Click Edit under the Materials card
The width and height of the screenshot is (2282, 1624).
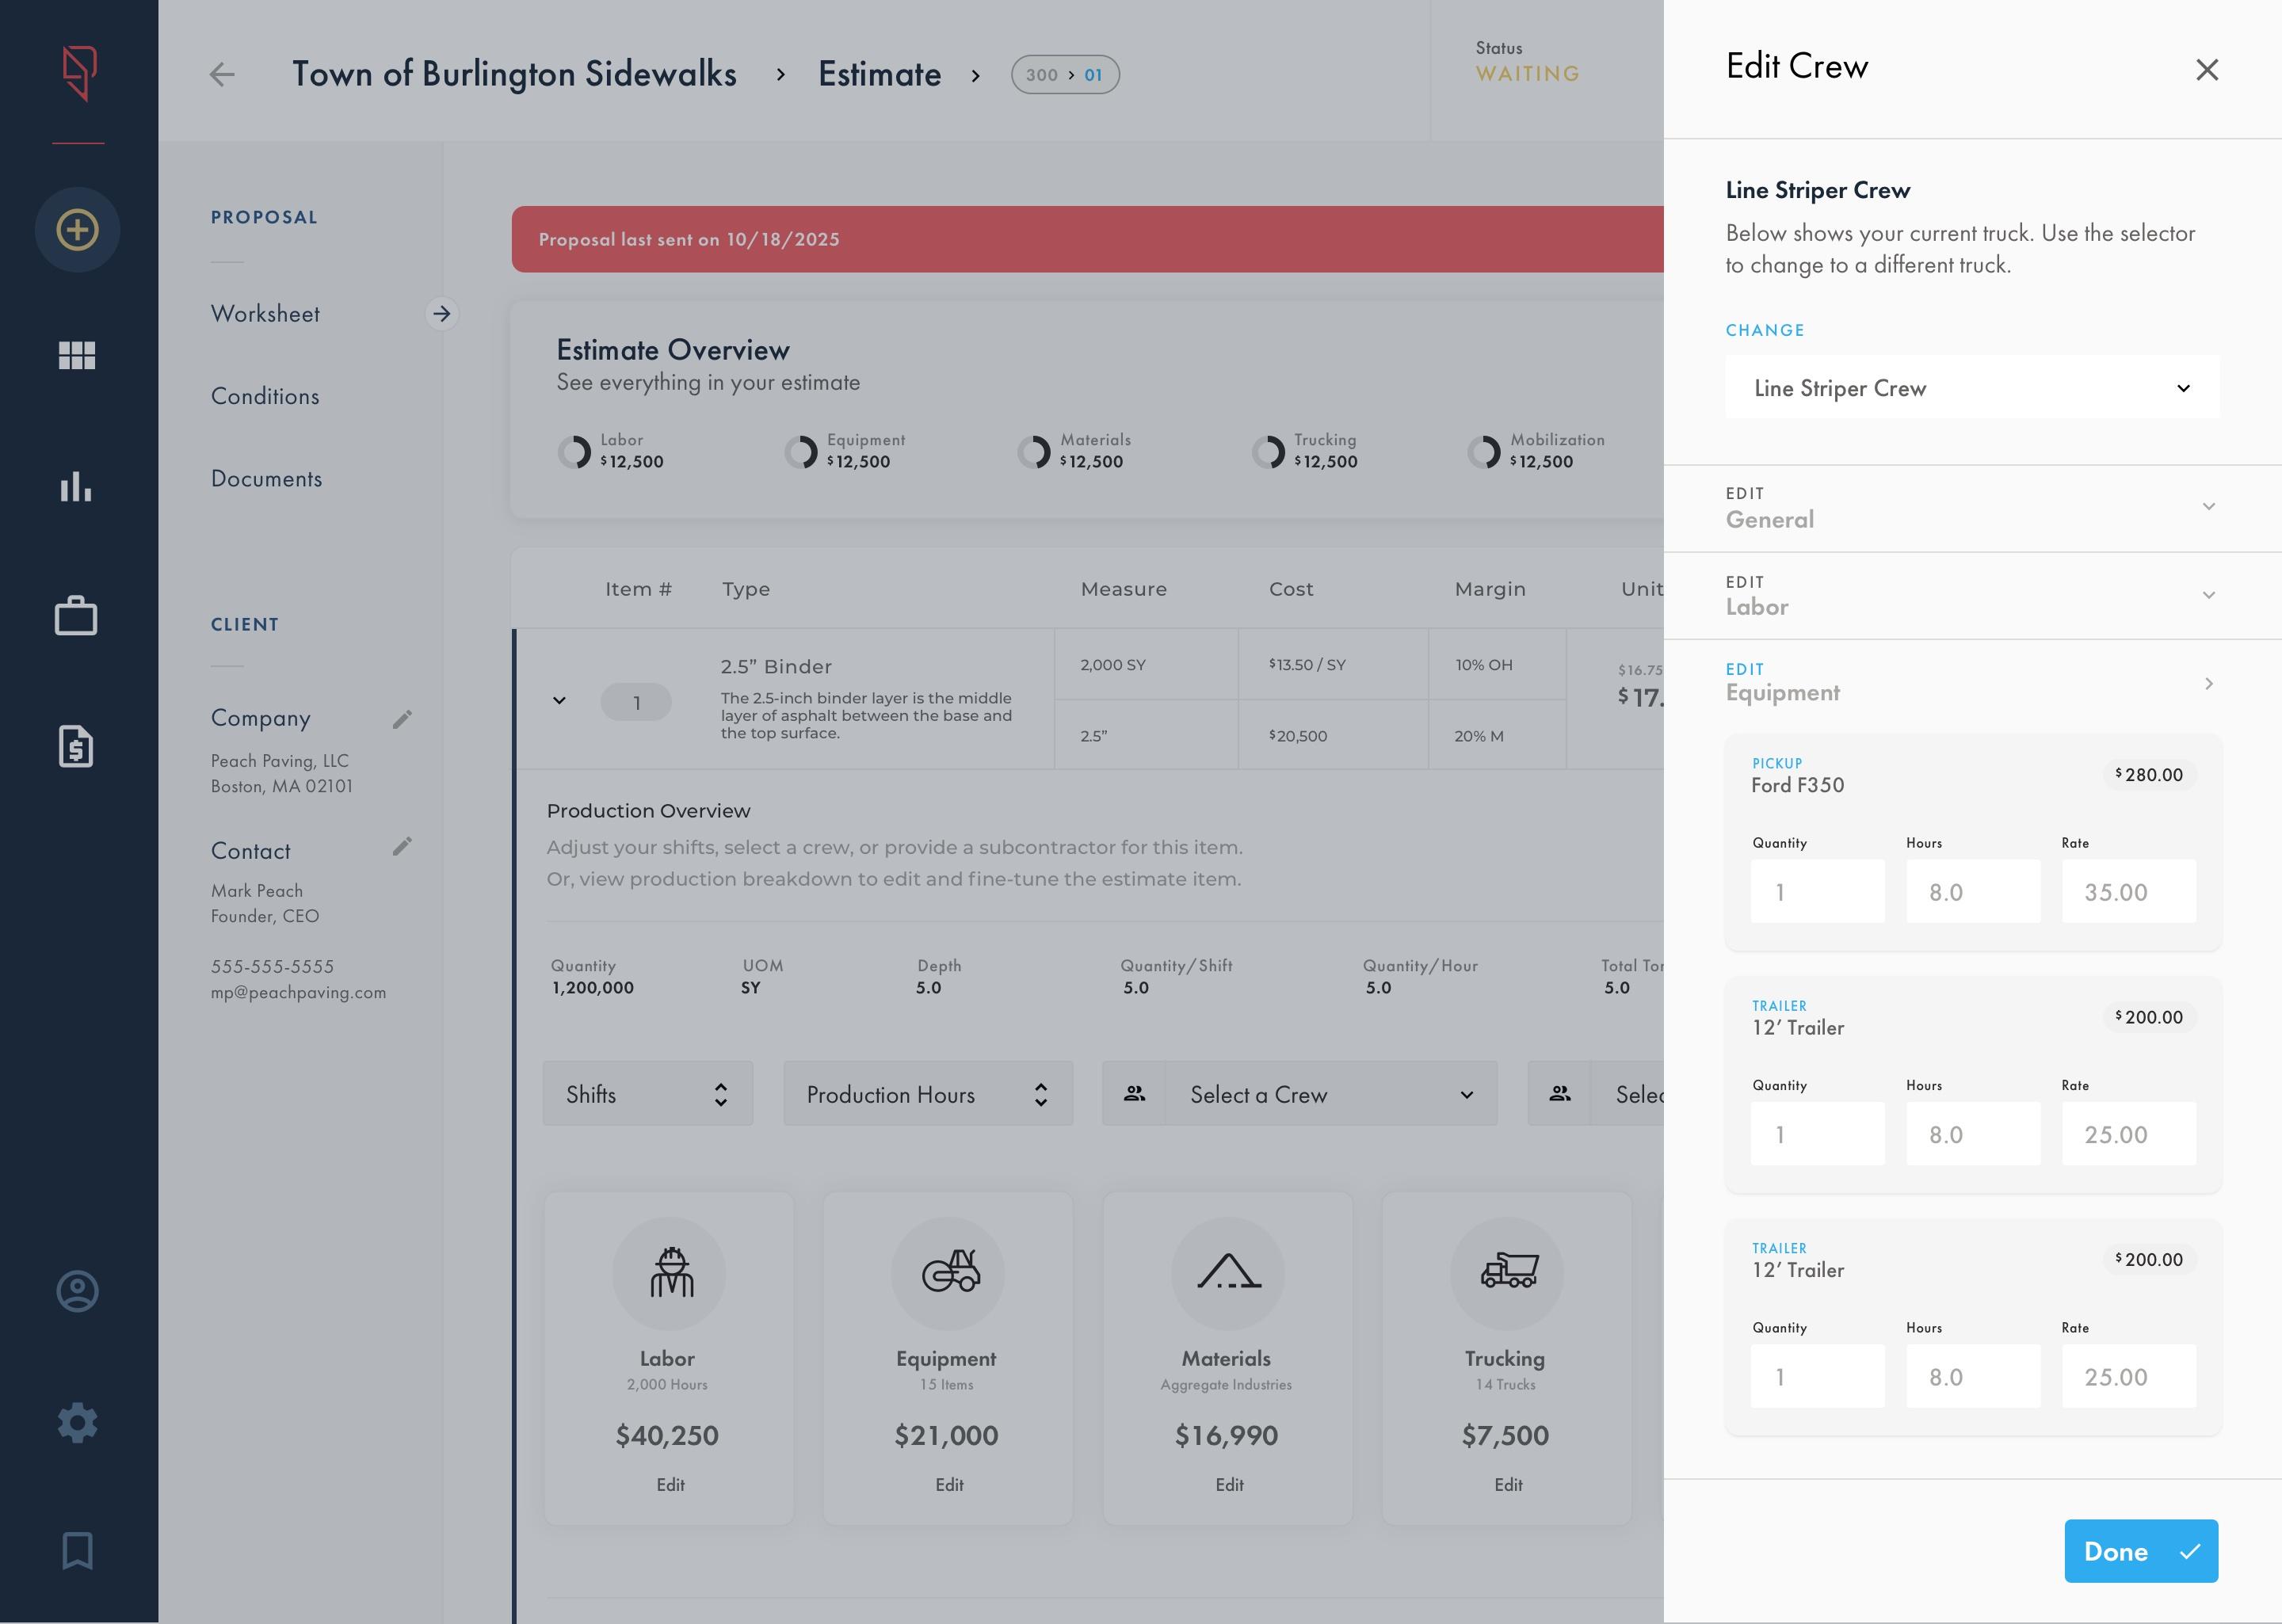point(1228,1485)
